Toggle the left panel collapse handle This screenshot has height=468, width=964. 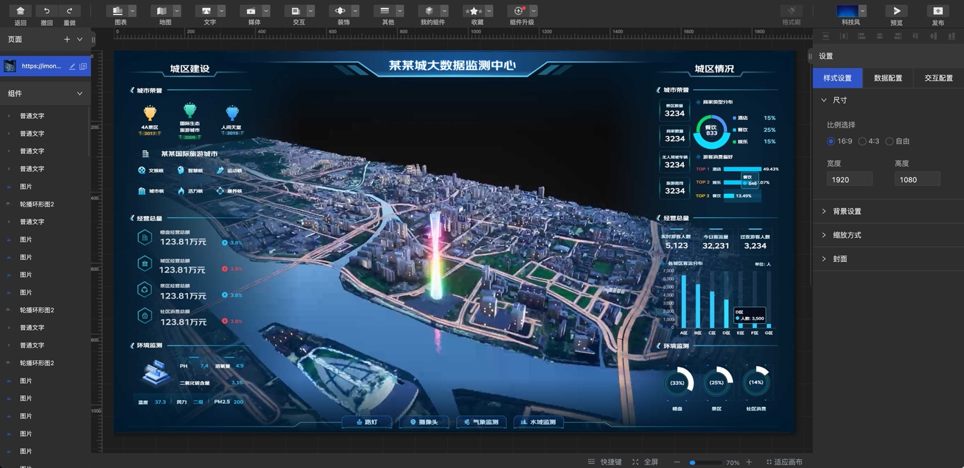coord(93,39)
